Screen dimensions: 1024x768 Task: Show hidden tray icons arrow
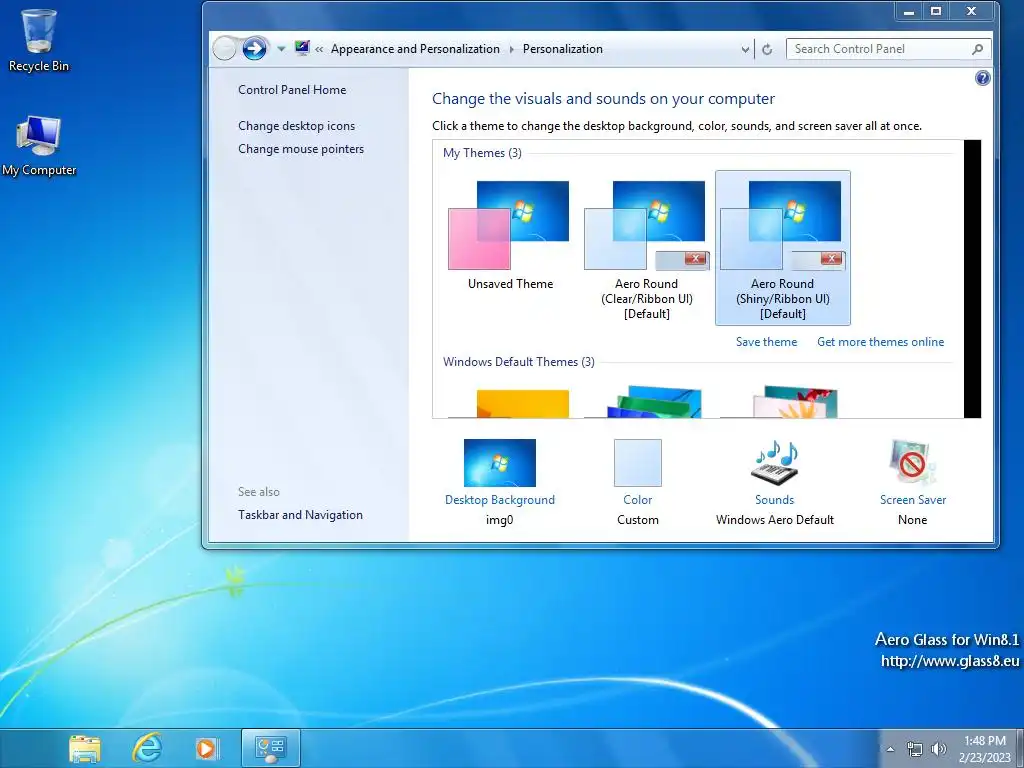click(x=889, y=749)
